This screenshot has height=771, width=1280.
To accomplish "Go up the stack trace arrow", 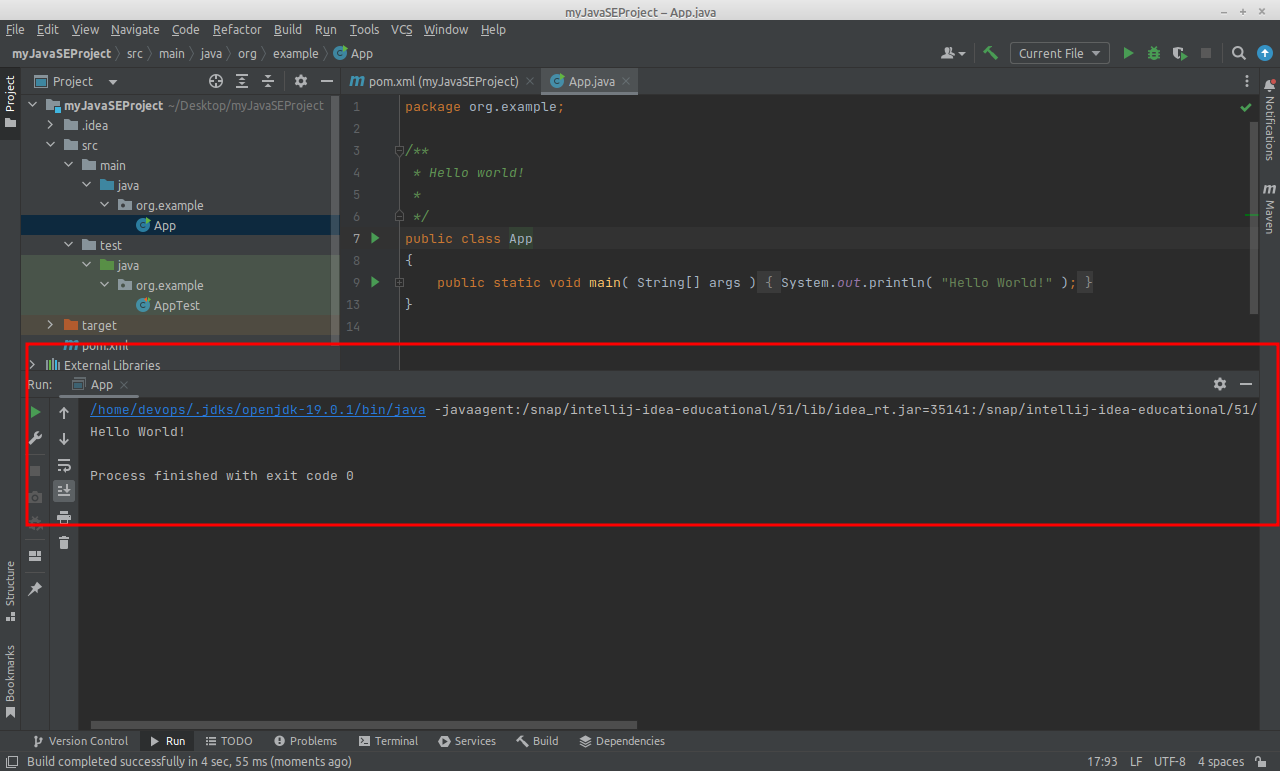I will (x=64, y=412).
